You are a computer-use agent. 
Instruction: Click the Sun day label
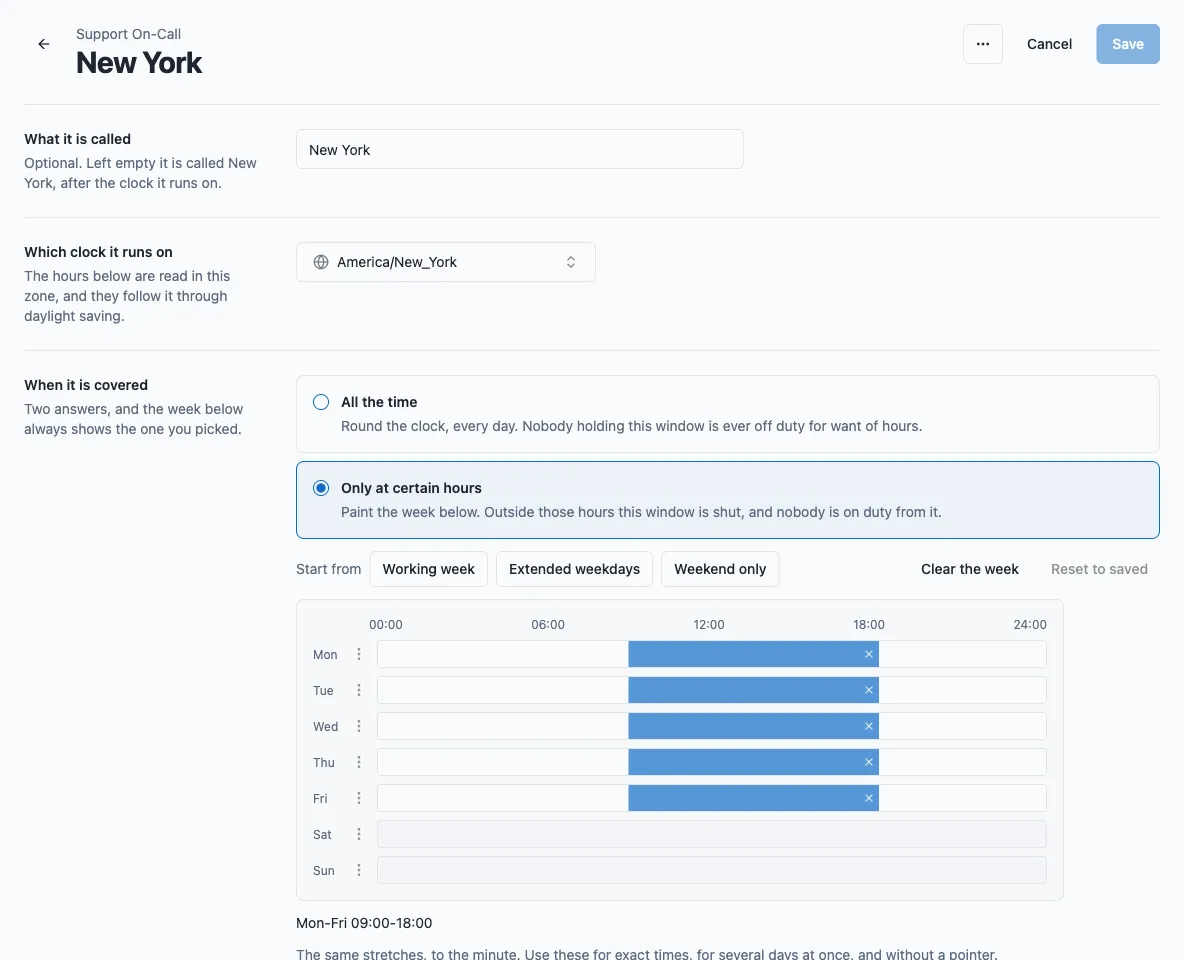click(x=323, y=871)
